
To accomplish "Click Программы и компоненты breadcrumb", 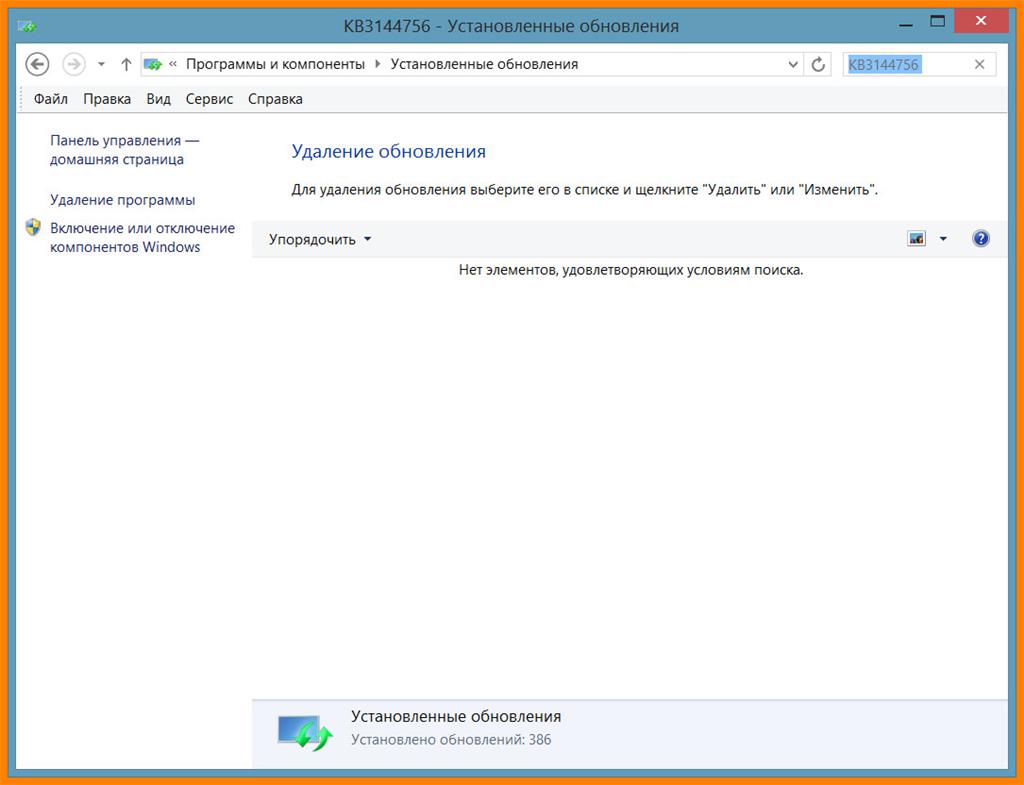I will [275, 64].
